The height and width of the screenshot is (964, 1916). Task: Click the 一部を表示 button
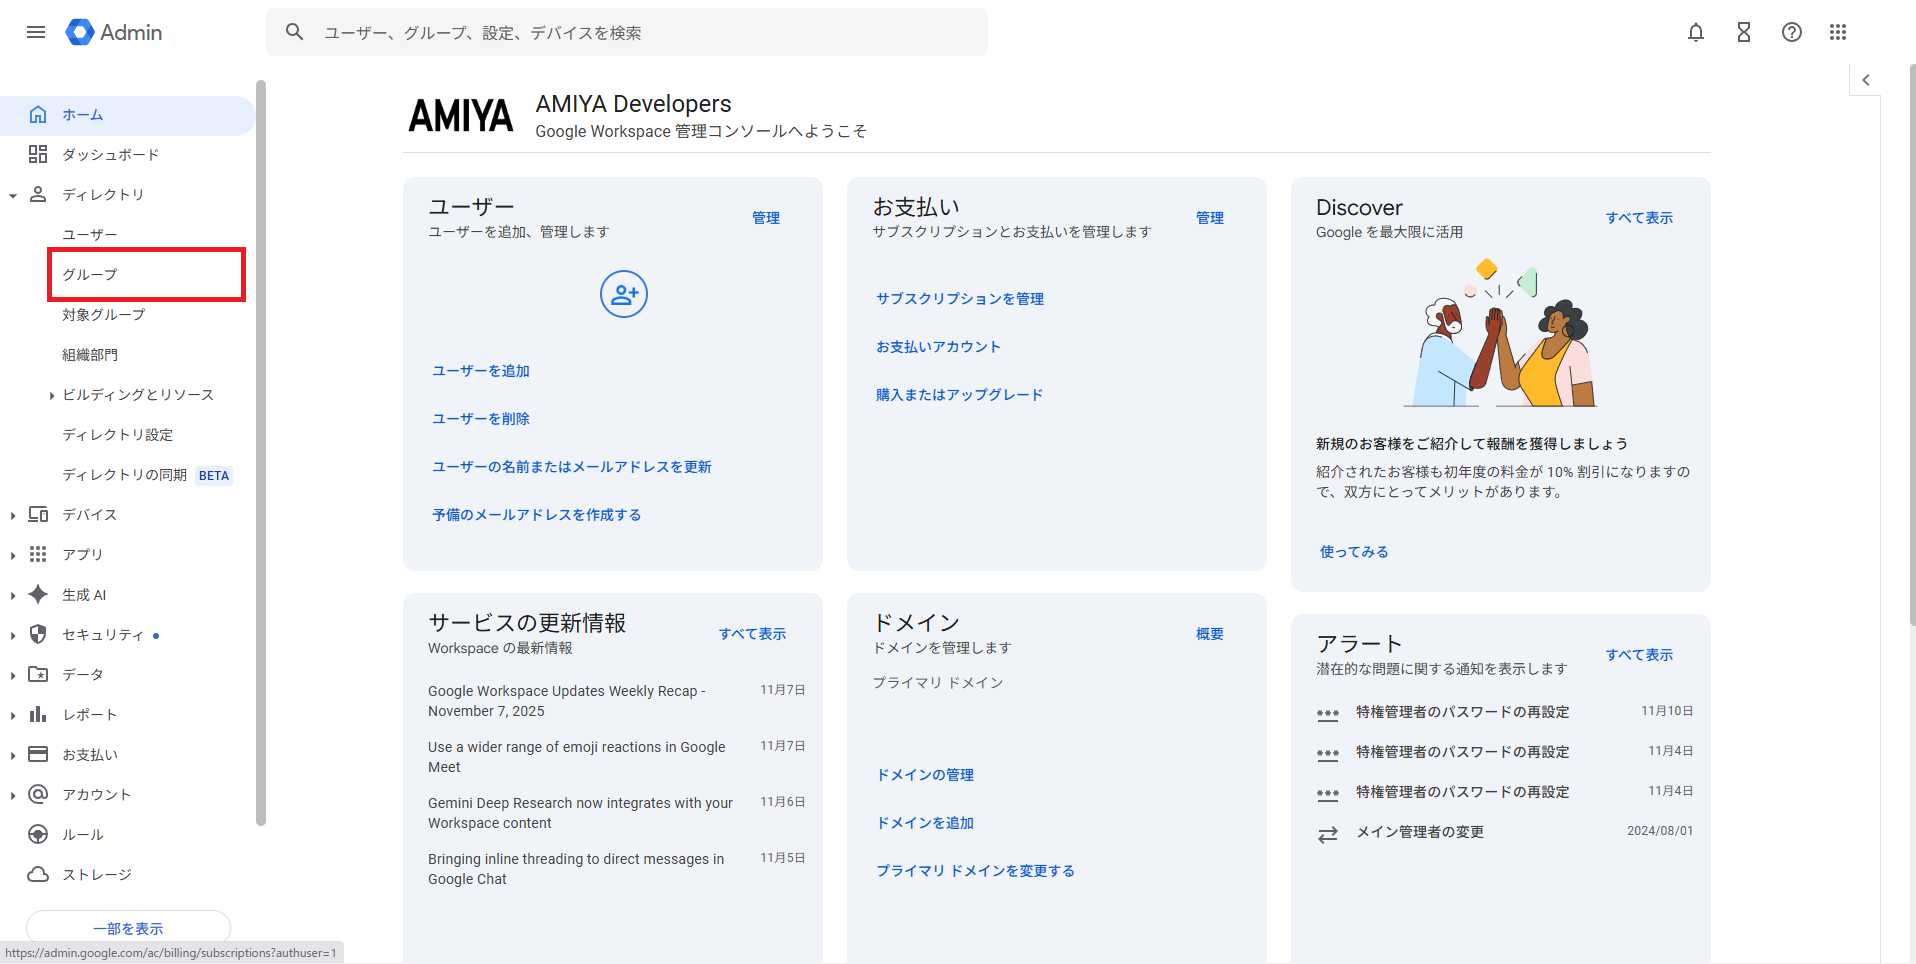[x=128, y=928]
